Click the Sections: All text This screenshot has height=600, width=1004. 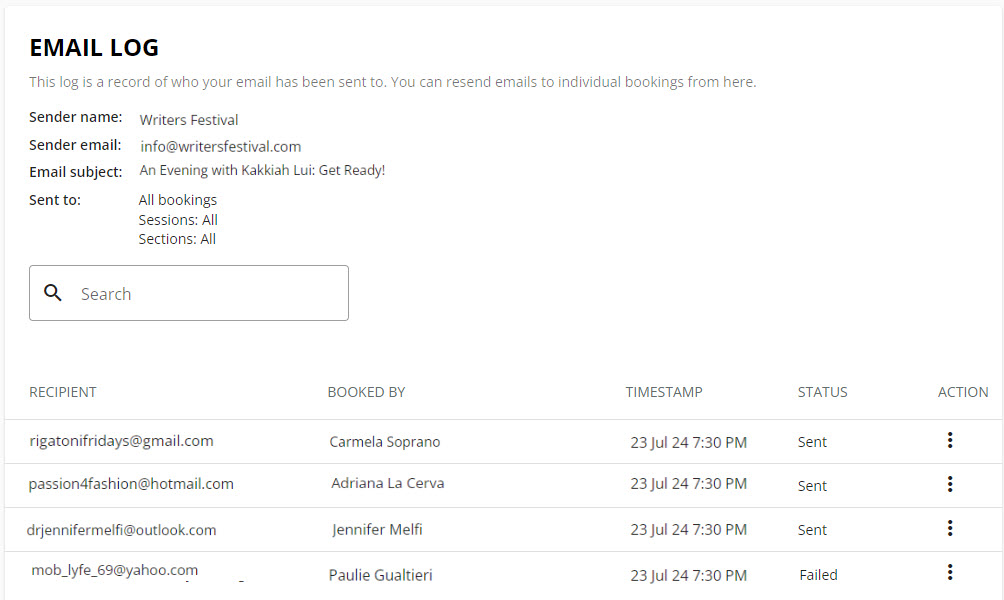point(177,239)
